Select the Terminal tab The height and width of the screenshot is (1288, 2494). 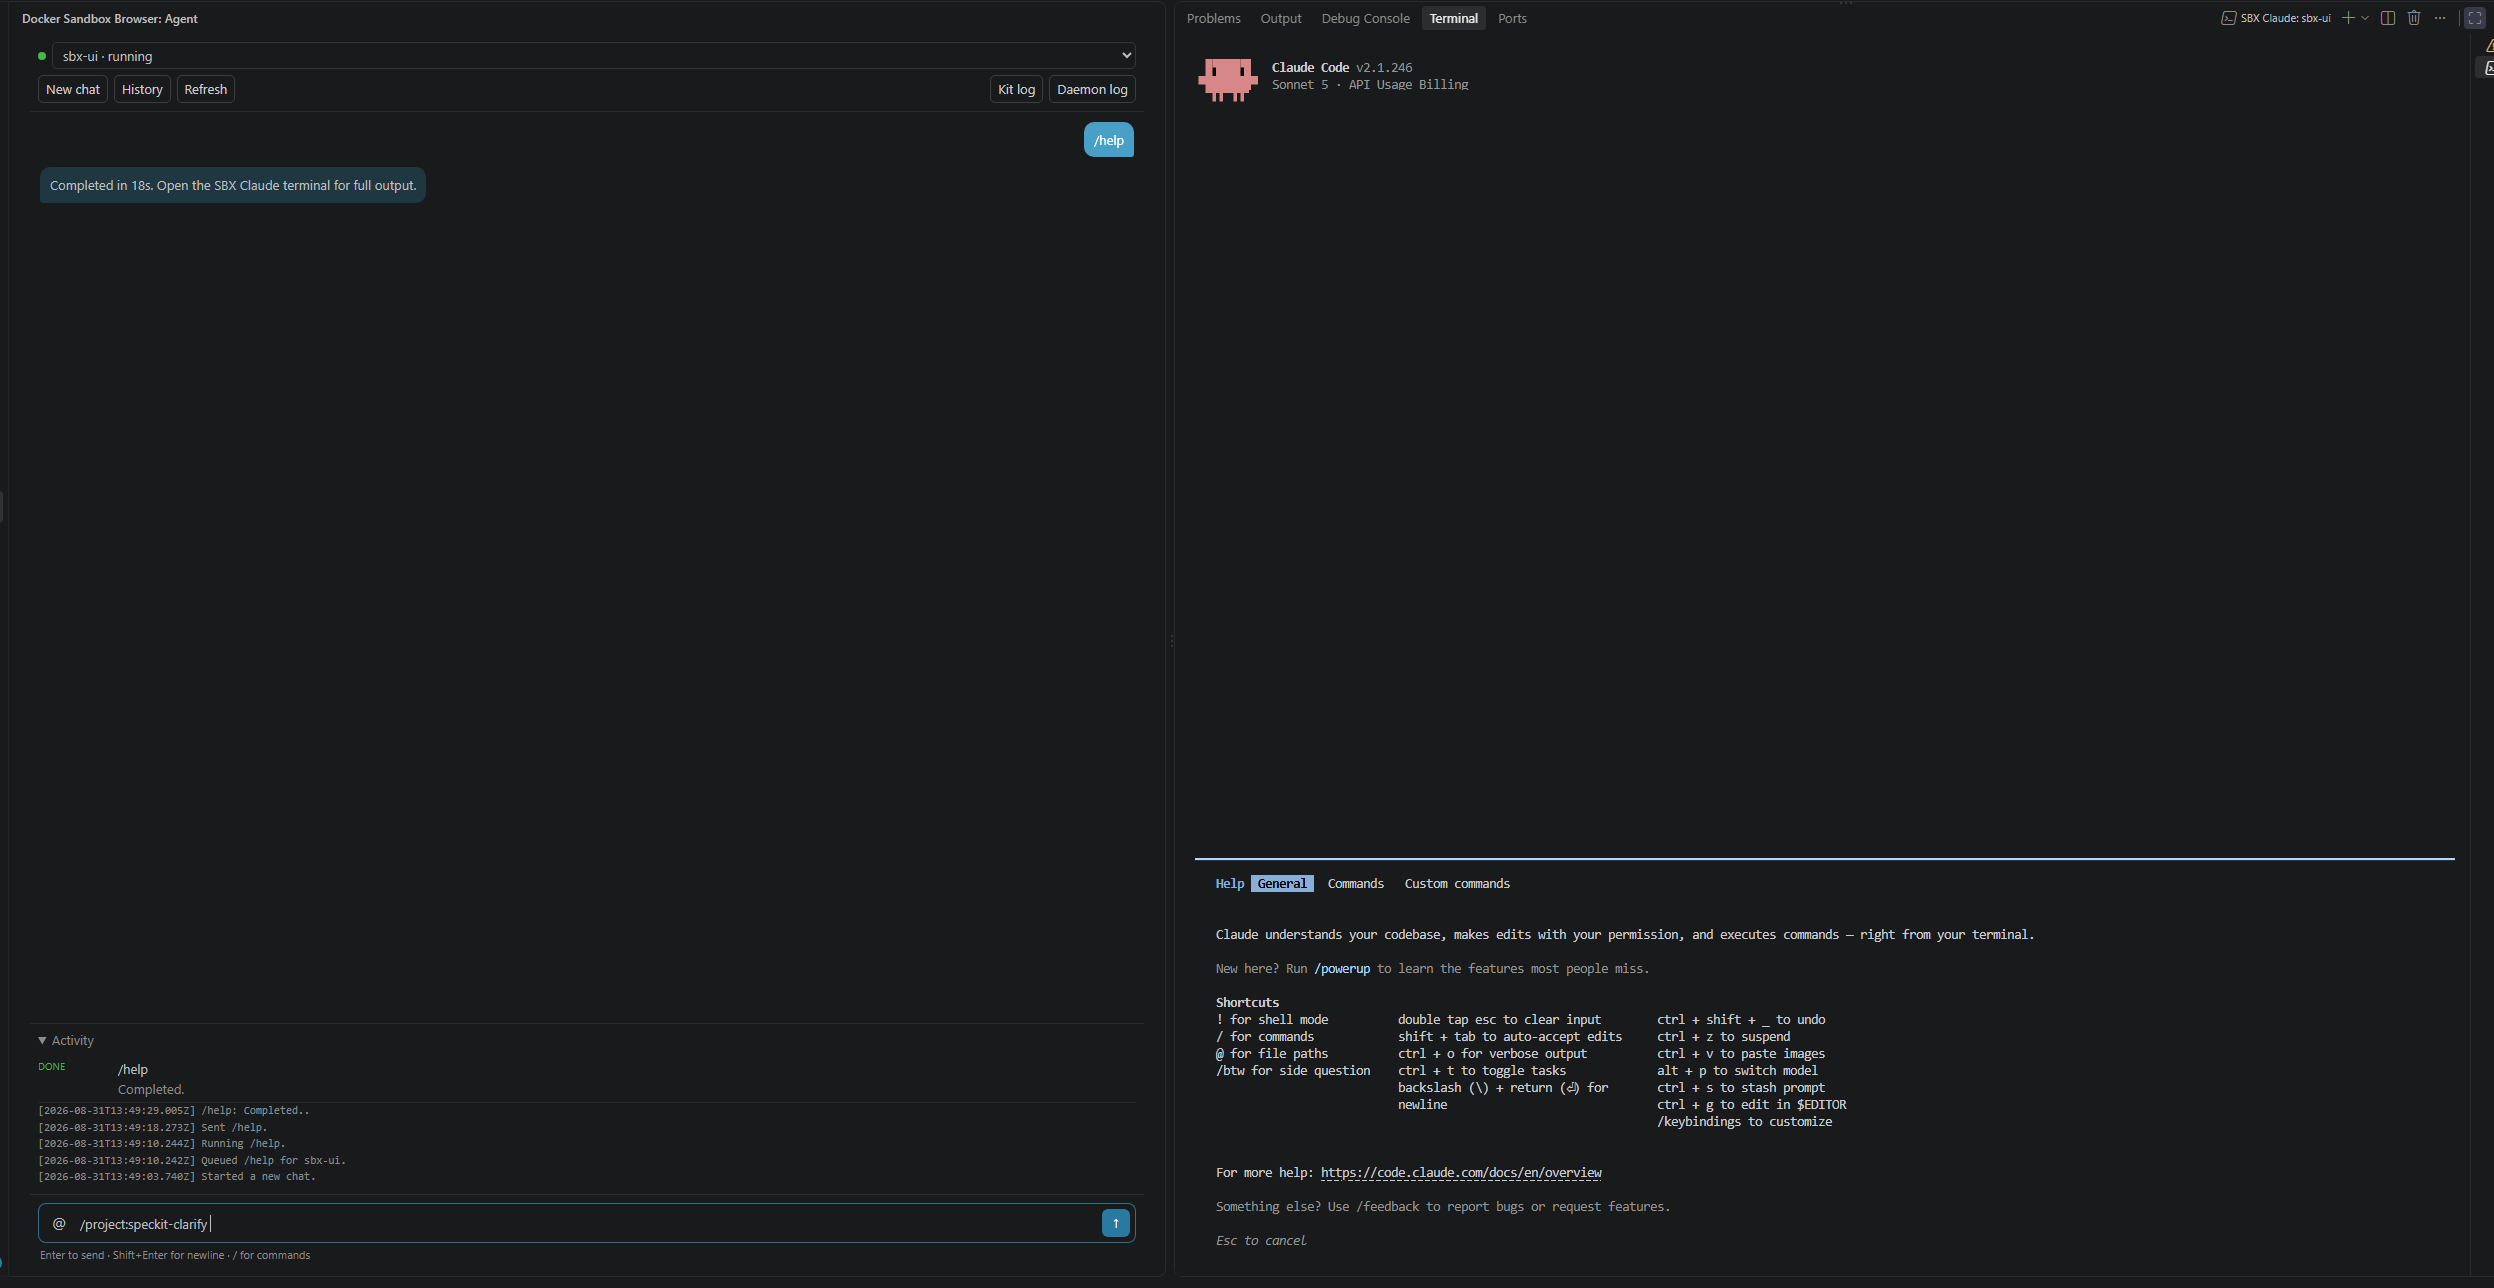(1453, 18)
